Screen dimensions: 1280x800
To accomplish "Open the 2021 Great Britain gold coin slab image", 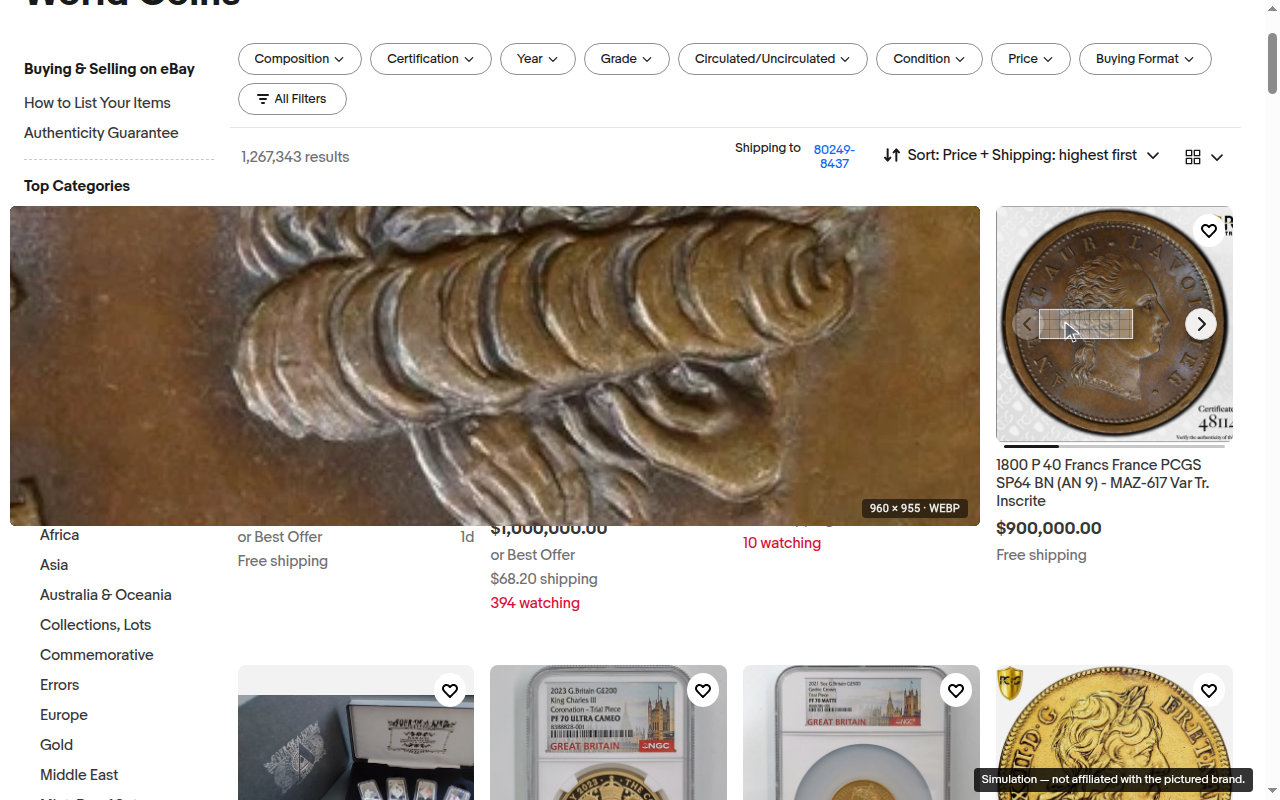I will point(861,733).
